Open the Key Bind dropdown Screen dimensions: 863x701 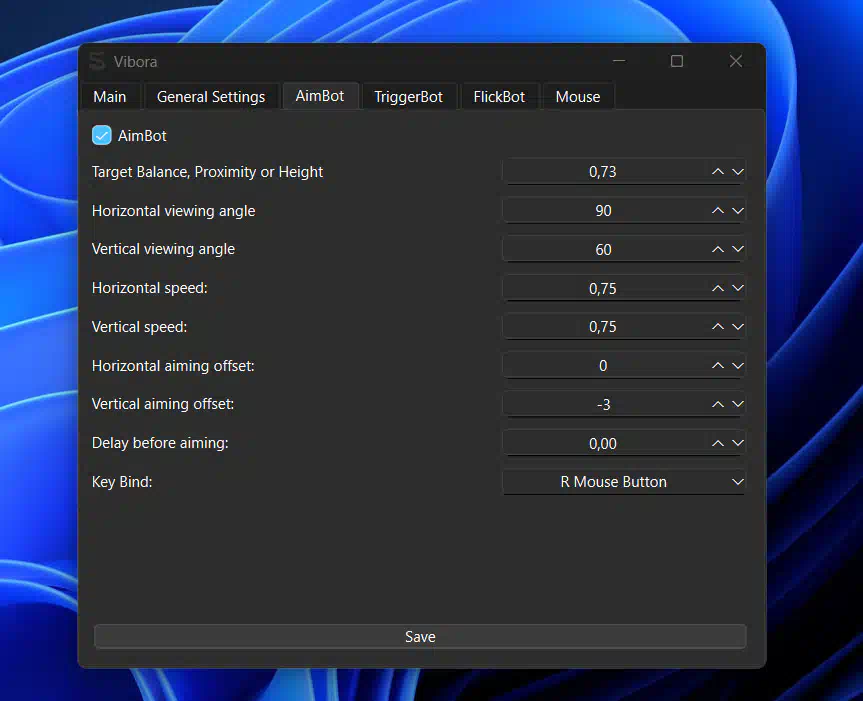(x=624, y=482)
